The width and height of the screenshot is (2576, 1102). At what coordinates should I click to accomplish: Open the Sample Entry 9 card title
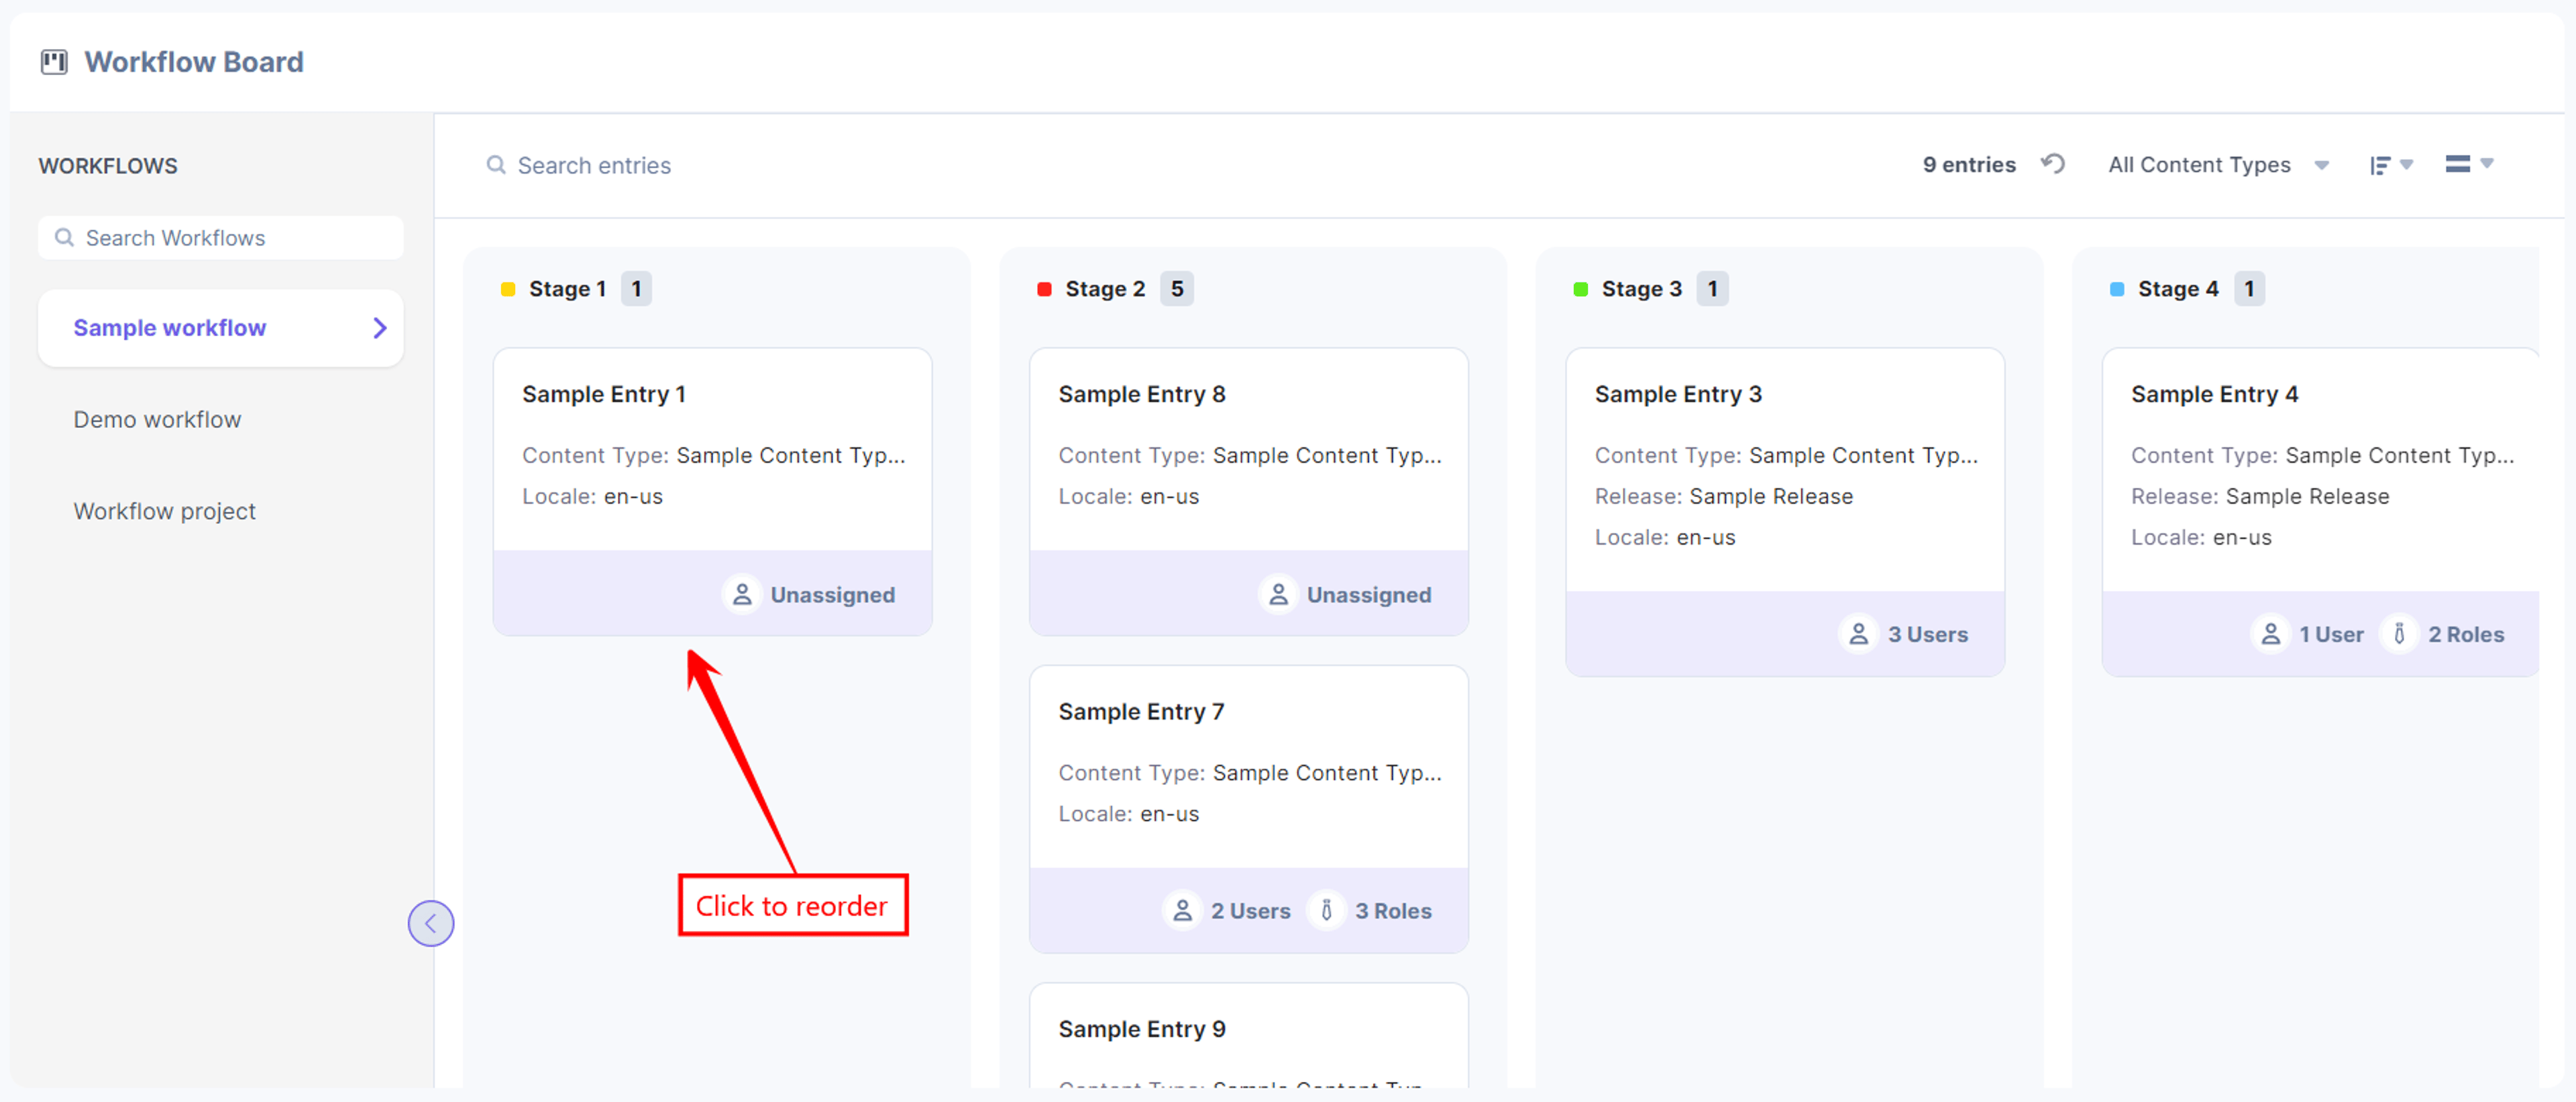click(x=1141, y=1029)
